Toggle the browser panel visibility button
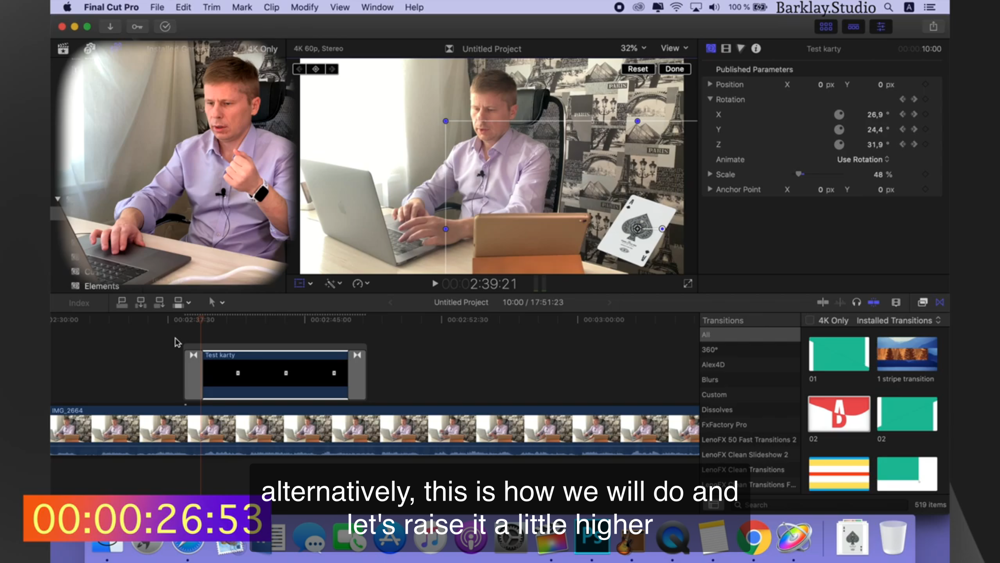The width and height of the screenshot is (1000, 563). click(x=826, y=27)
